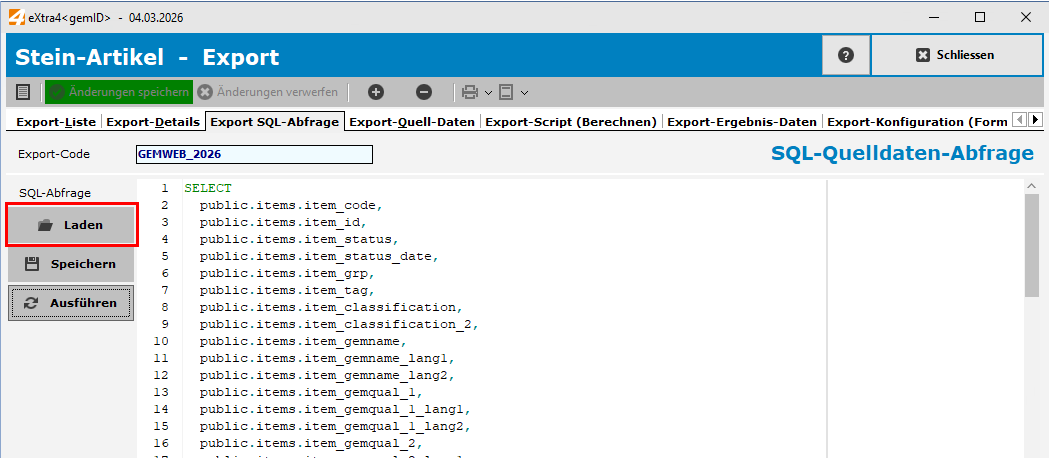Click line public.items.item_status_date
Image resolution: width=1049 pixels, height=458 pixels.
(318, 256)
